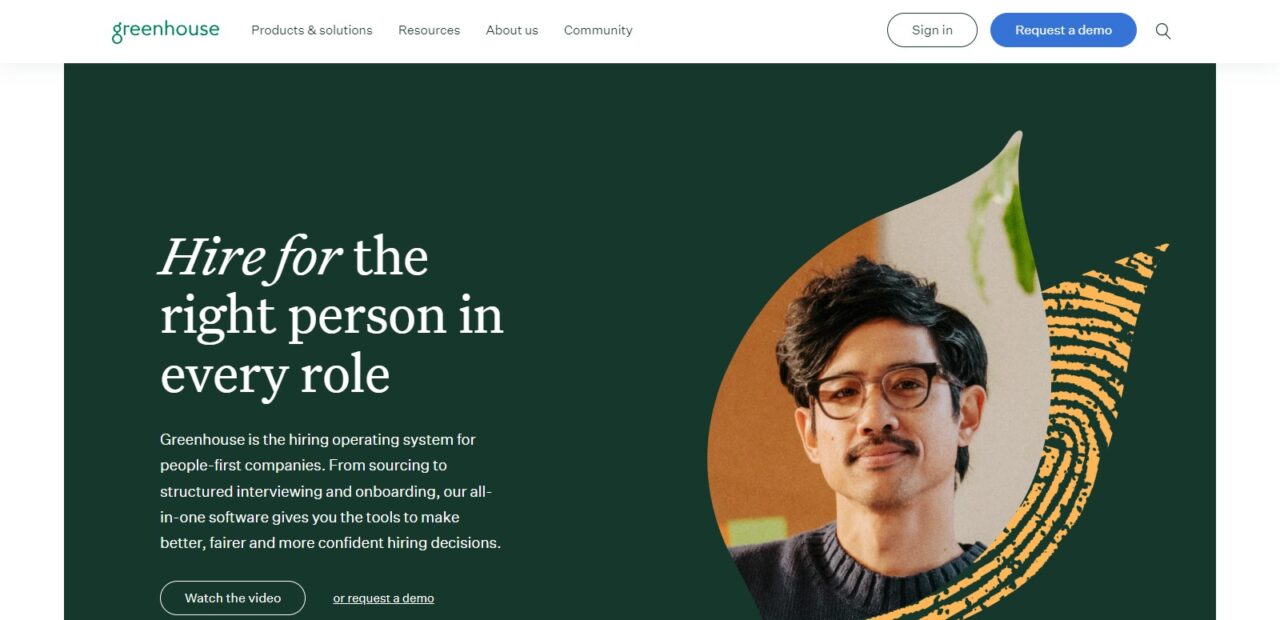Image resolution: width=1280 pixels, height=620 pixels.
Task: Click the 'every role' headline line
Action: point(275,375)
